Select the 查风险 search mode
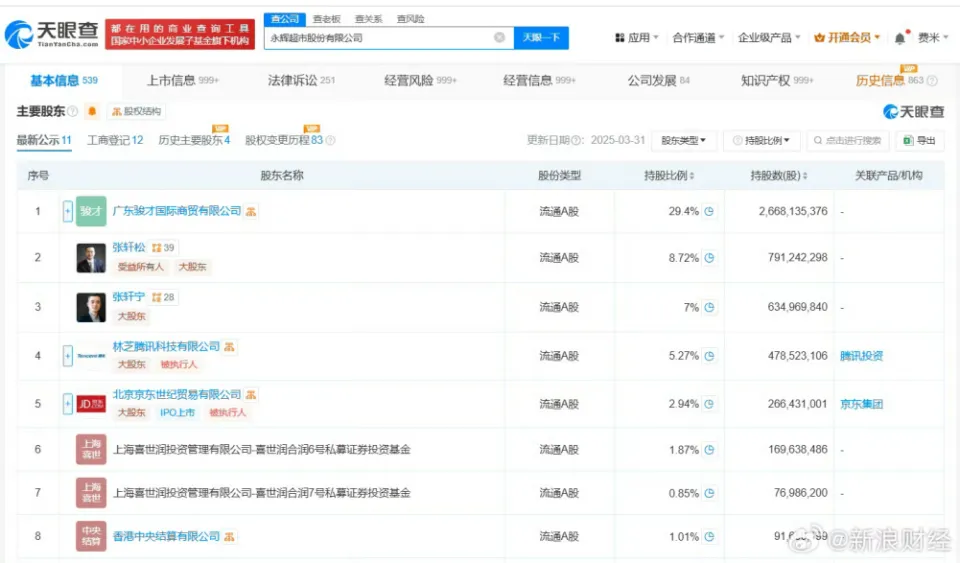The height and width of the screenshot is (563, 960). coord(410,19)
